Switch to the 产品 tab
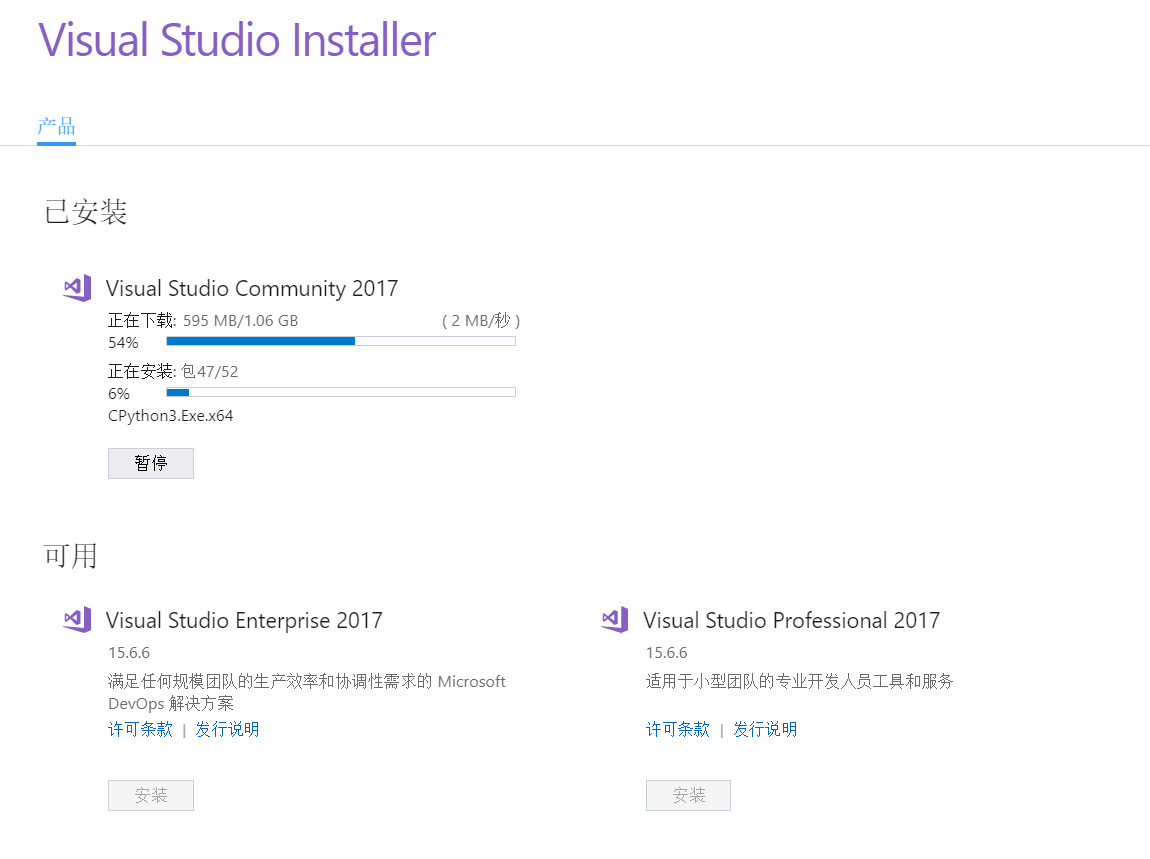The width and height of the screenshot is (1150, 859). [56, 126]
